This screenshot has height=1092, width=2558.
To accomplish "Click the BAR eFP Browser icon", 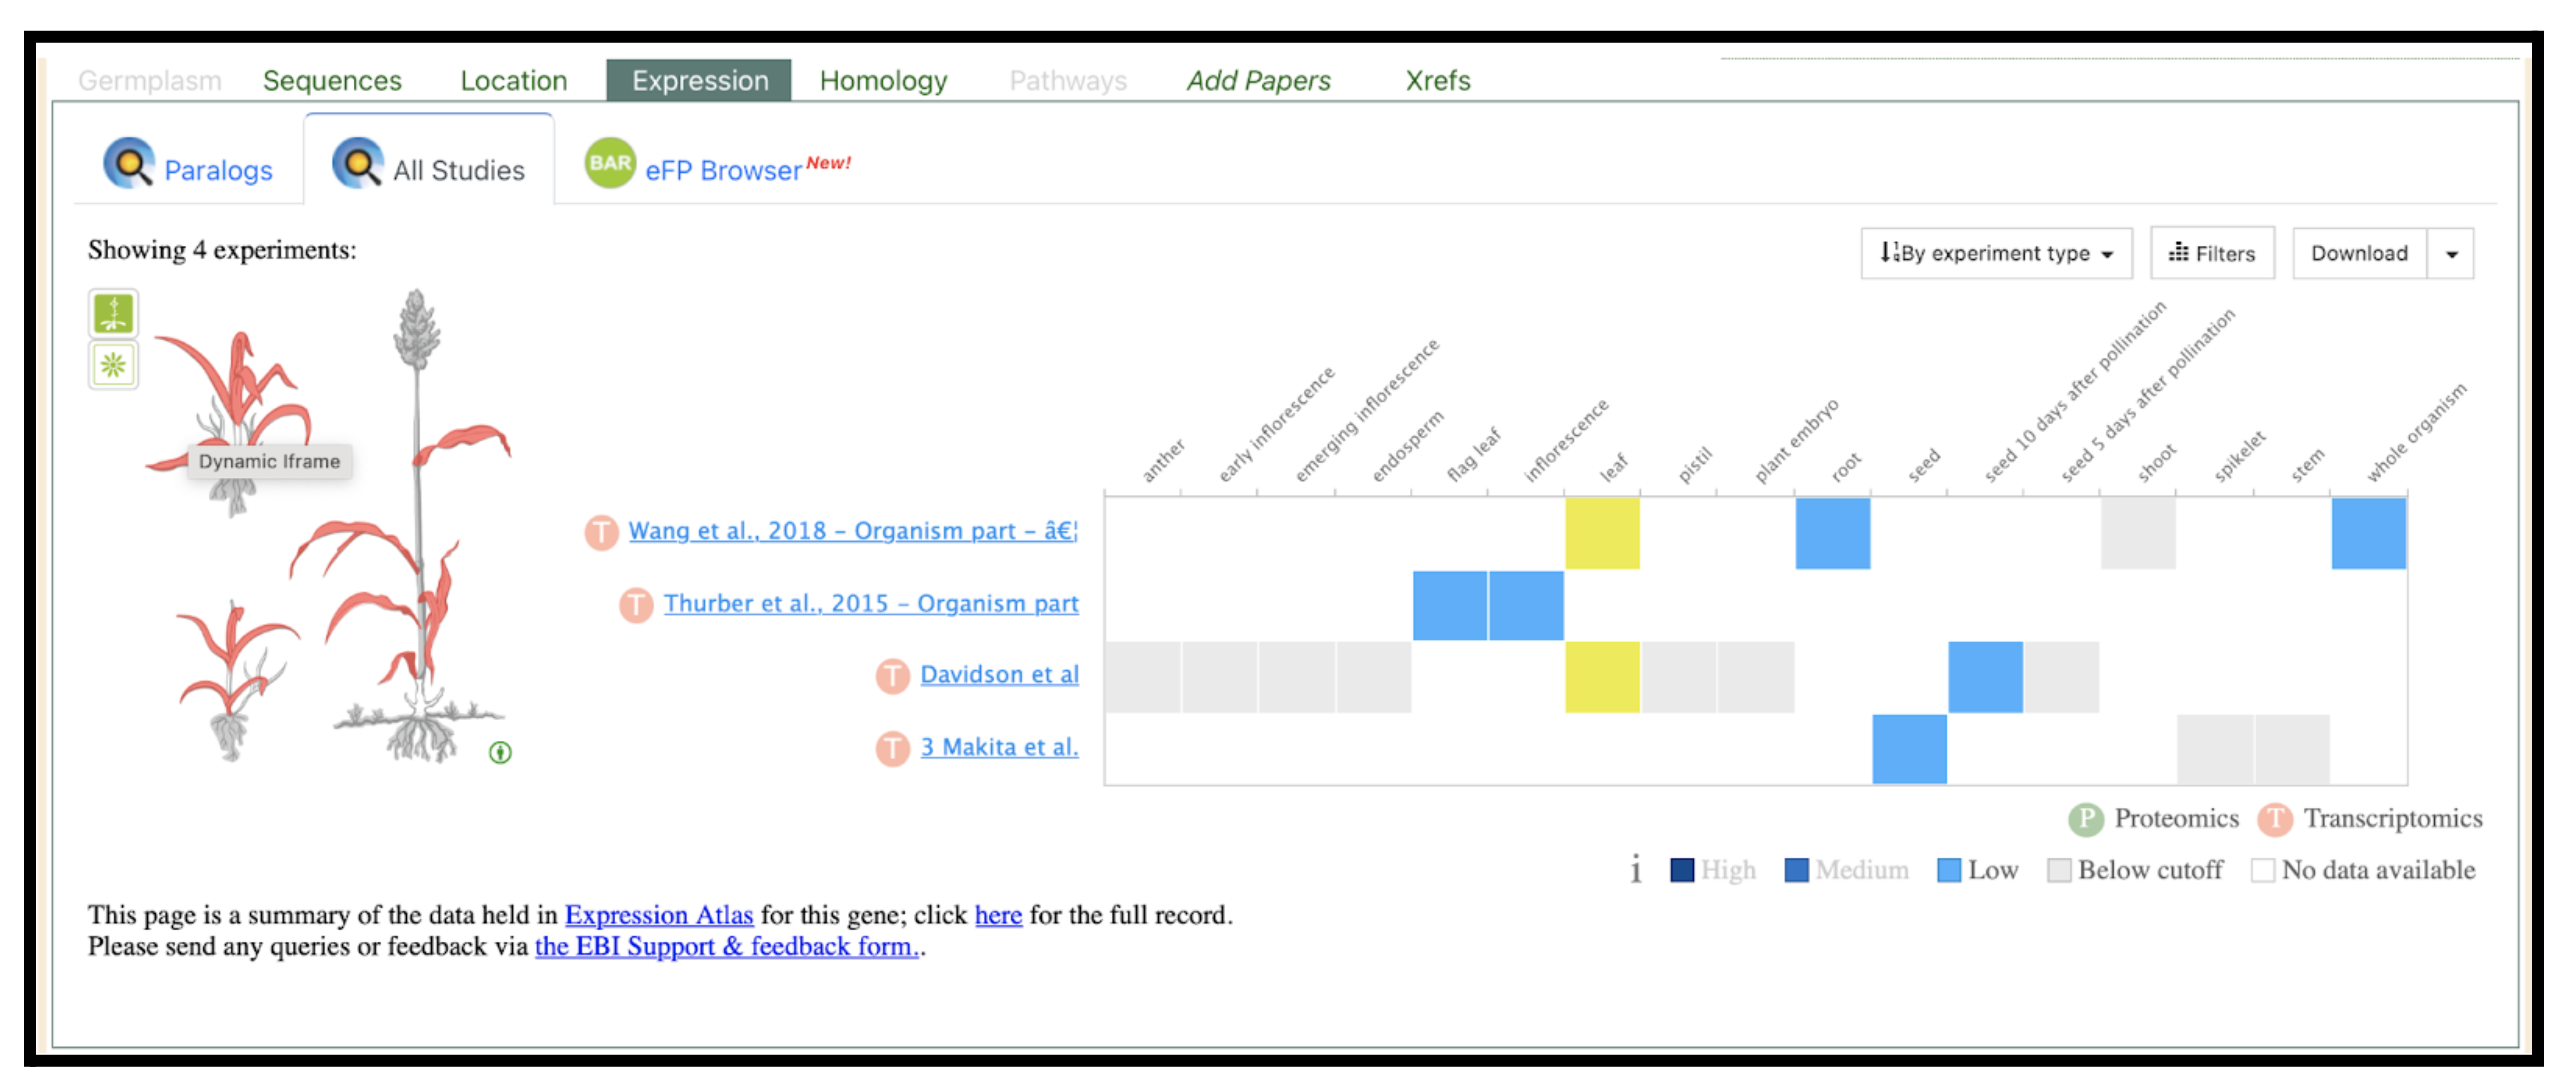I will pyautogui.click(x=610, y=164).
